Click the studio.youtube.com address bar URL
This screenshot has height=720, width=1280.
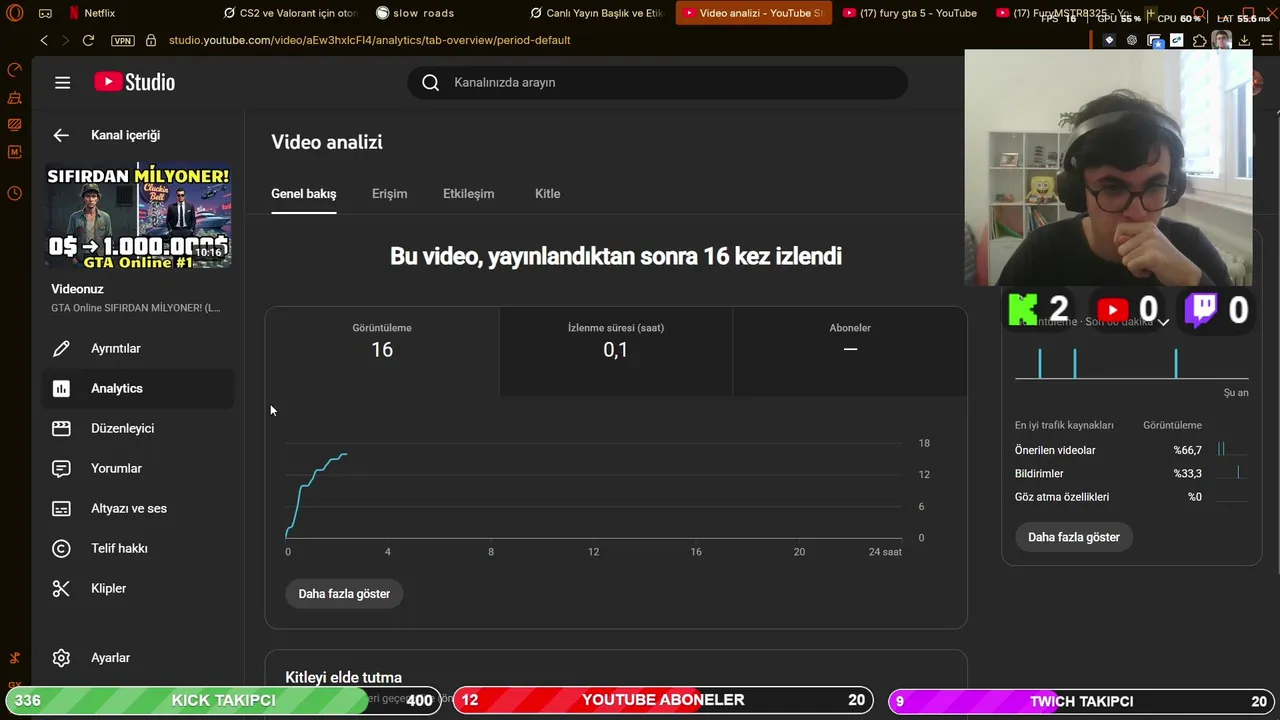369,40
